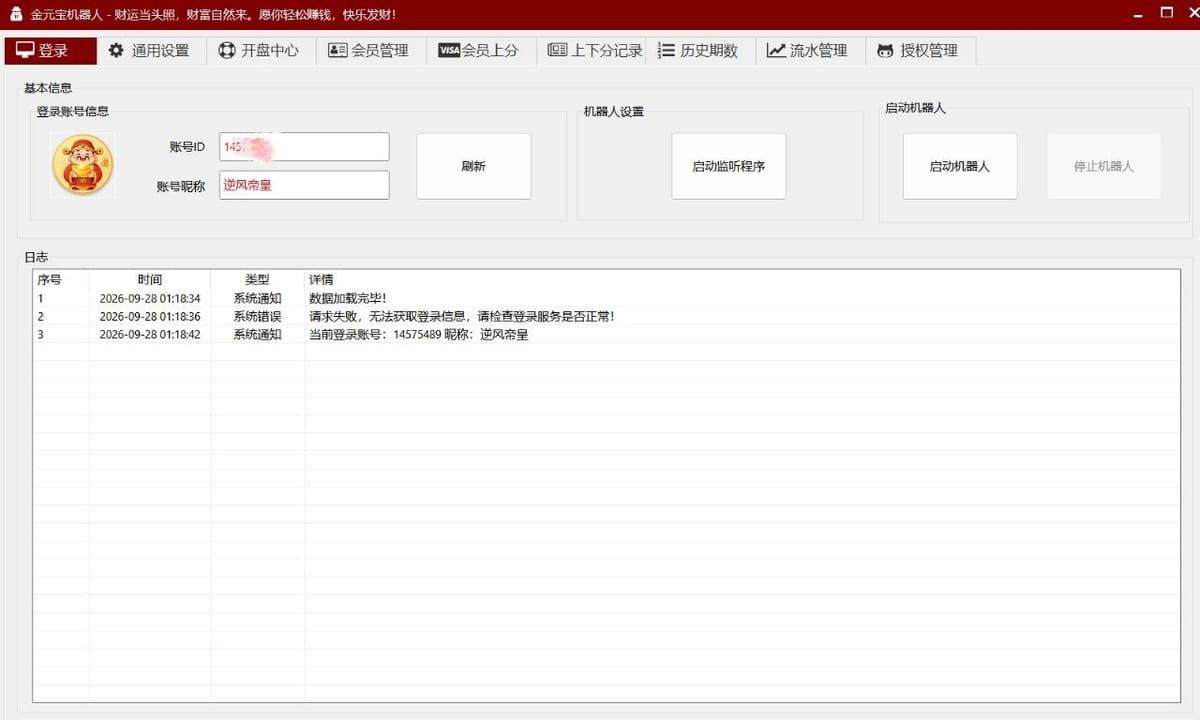Image resolution: width=1200 pixels, height=720 pixels.
Task: Click the VISA icon of 会员上分
Action: 449,50
